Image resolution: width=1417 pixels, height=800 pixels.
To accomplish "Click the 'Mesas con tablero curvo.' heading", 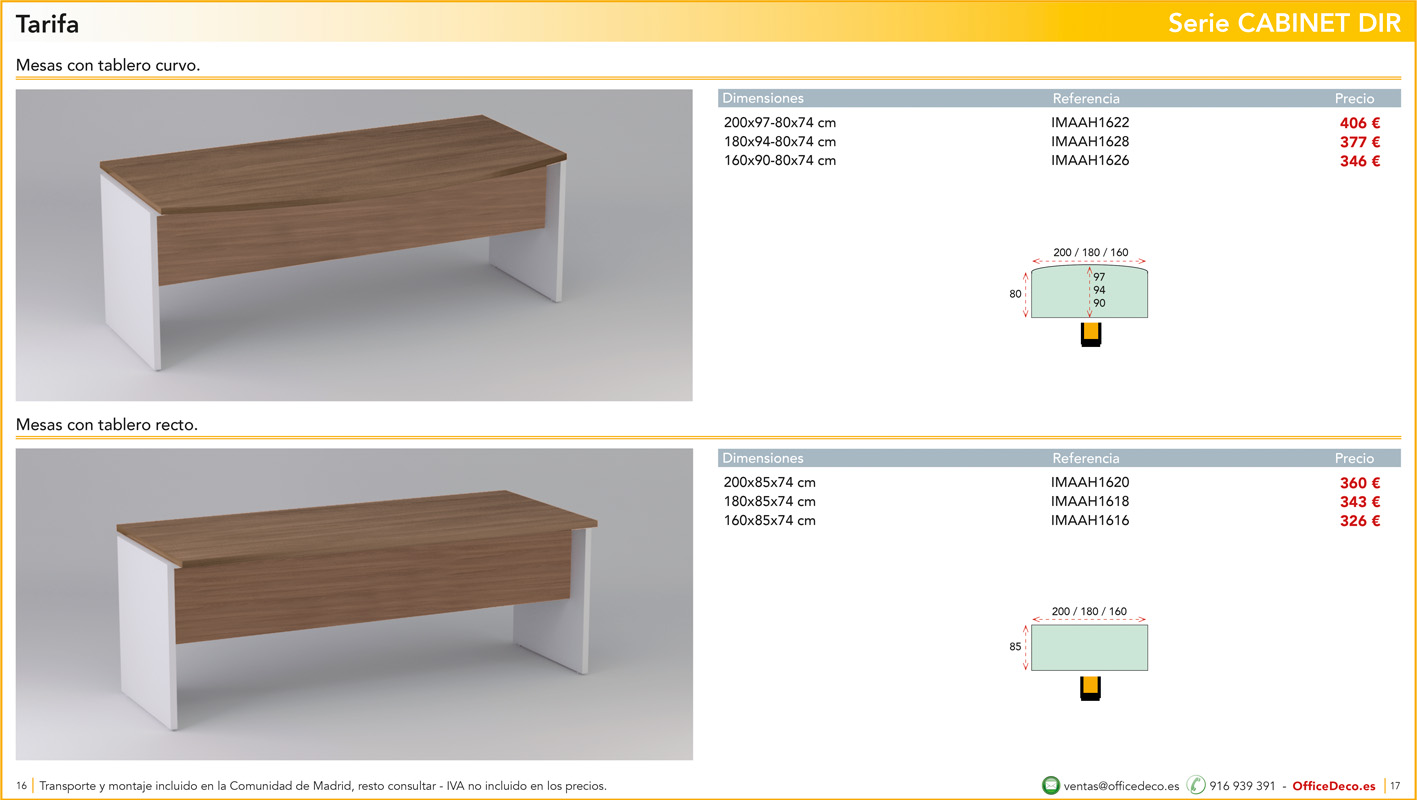I will pyautogui.click(x=108, y=66).
